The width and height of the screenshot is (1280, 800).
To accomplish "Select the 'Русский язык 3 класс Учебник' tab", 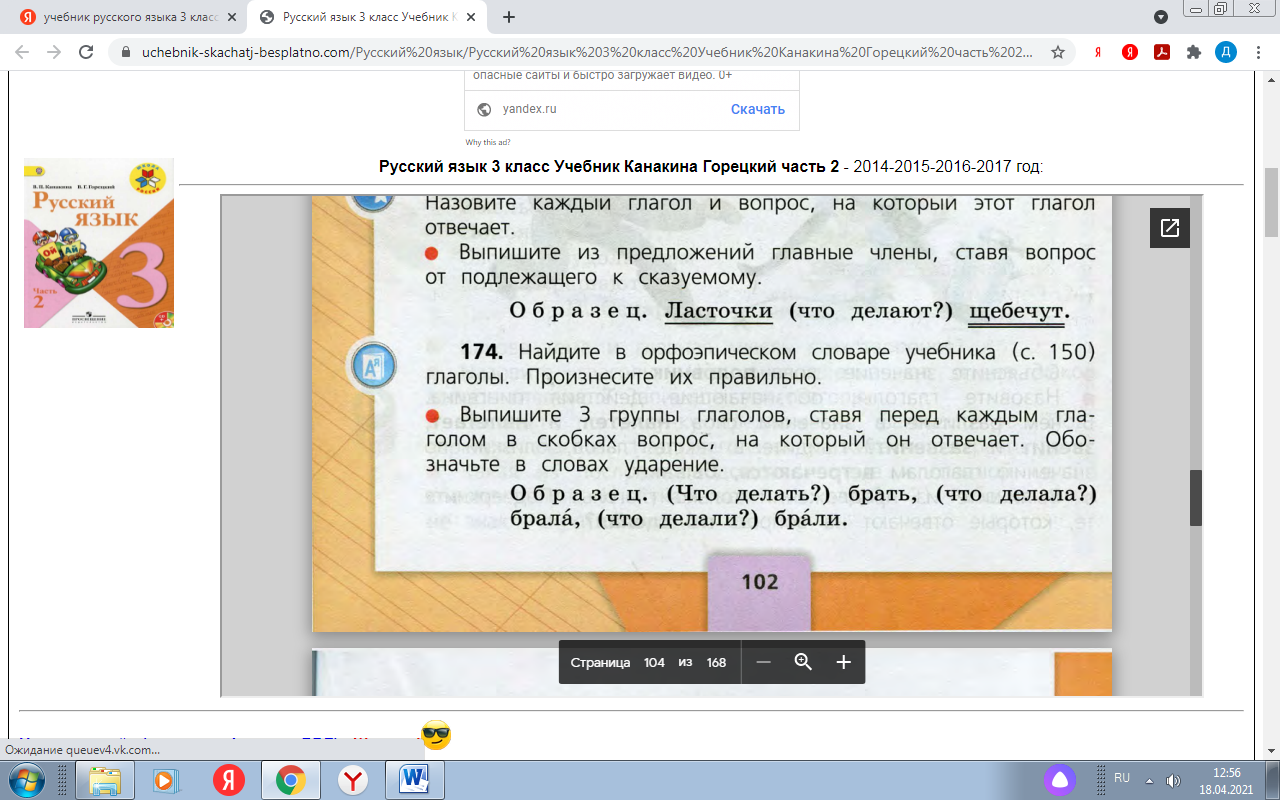I will point(365,17).
